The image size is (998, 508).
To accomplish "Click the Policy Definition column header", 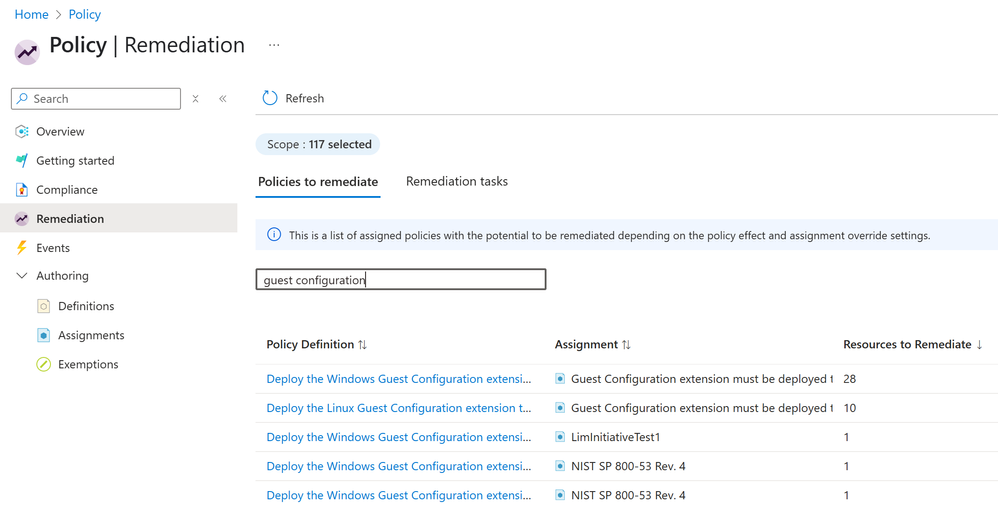I will pos(310,344).
